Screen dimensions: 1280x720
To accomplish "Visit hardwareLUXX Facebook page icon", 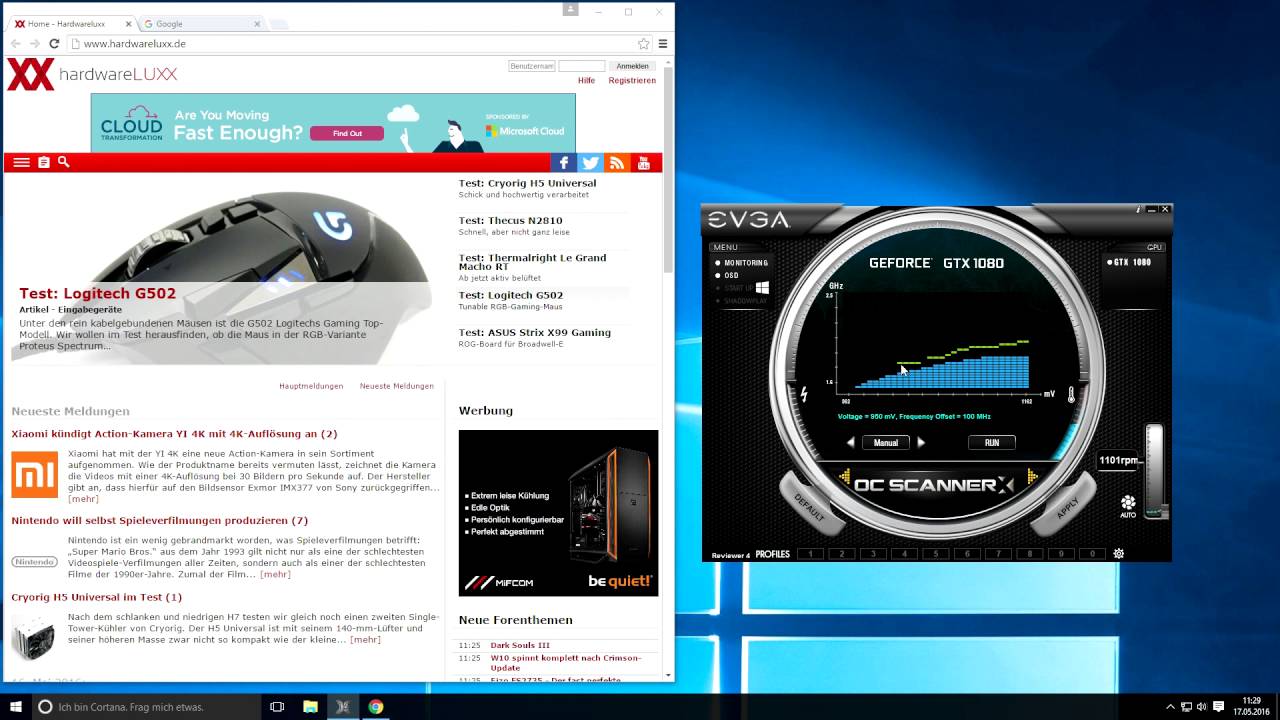I will (x=564, y=163).
